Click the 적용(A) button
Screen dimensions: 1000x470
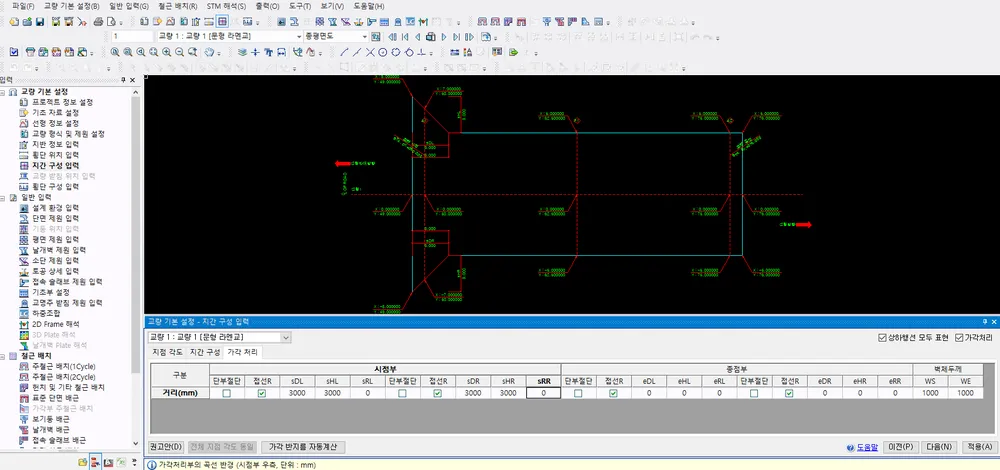tap(978, 447)
